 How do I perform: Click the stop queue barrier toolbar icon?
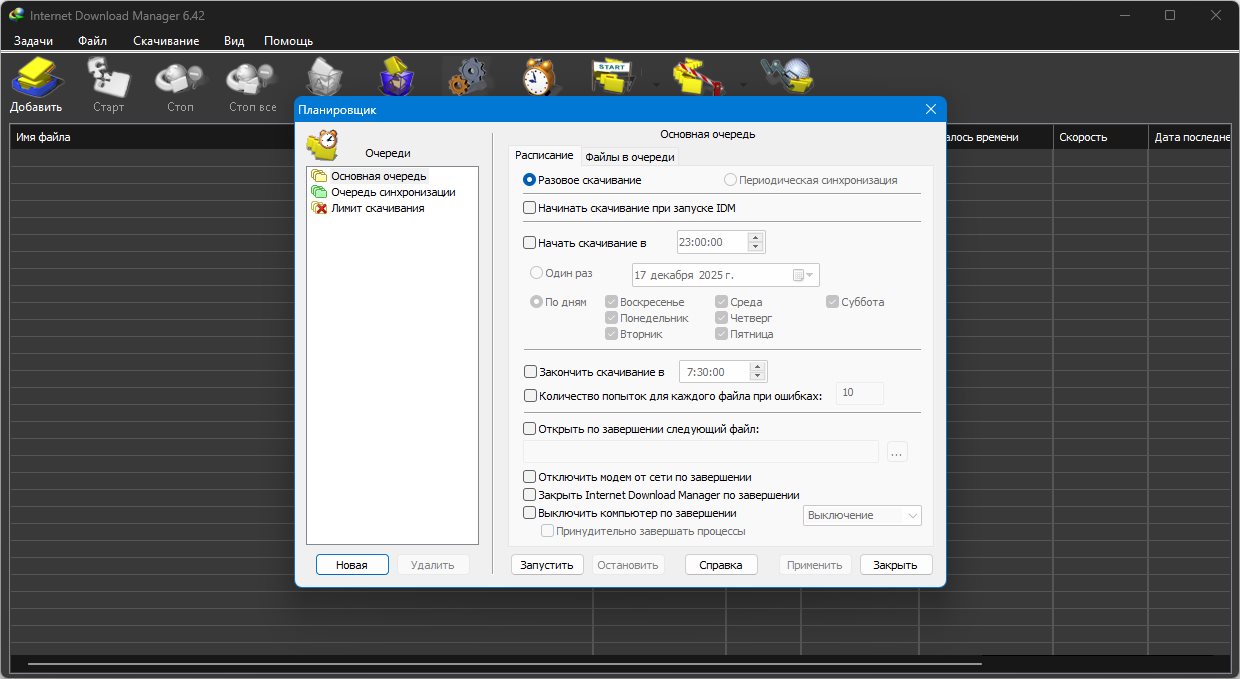699,77
